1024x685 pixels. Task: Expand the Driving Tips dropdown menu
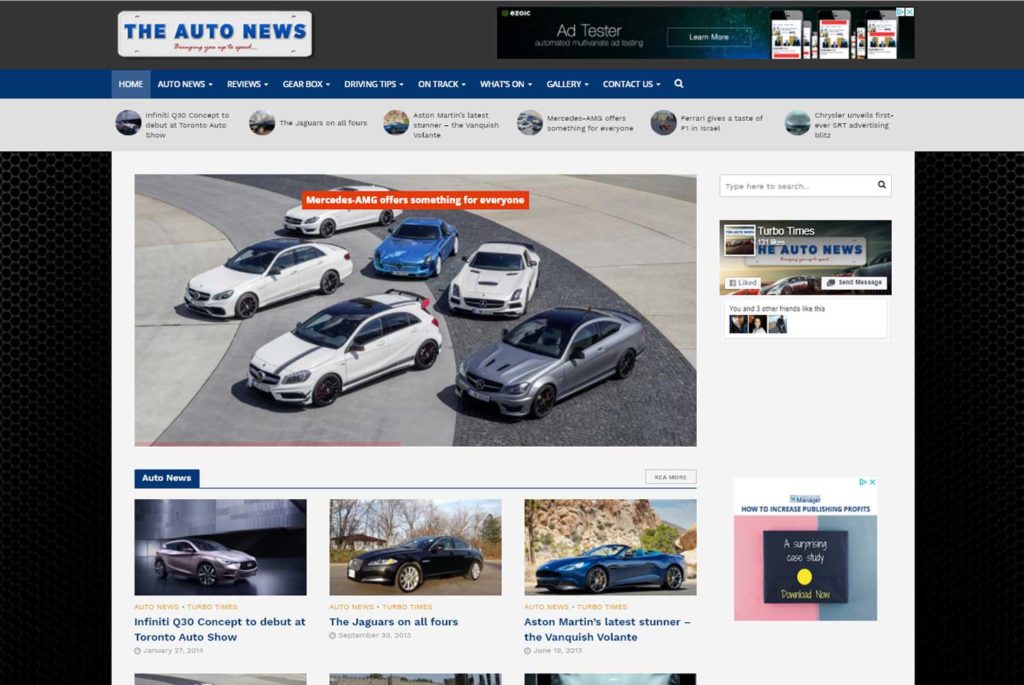point(375,84)
